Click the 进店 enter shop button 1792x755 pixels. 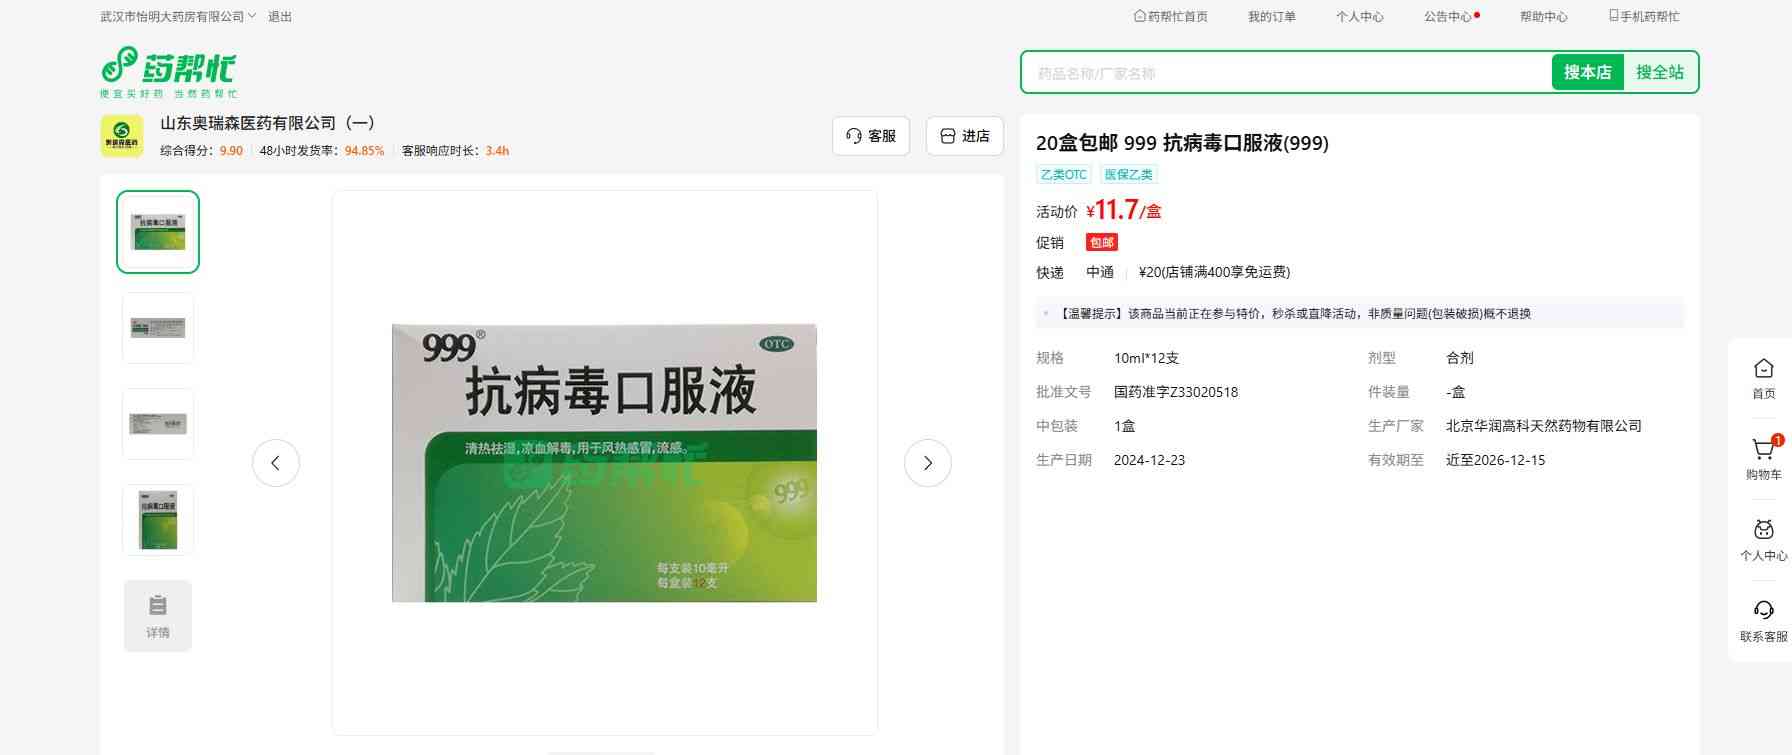[x=965, y=136]
